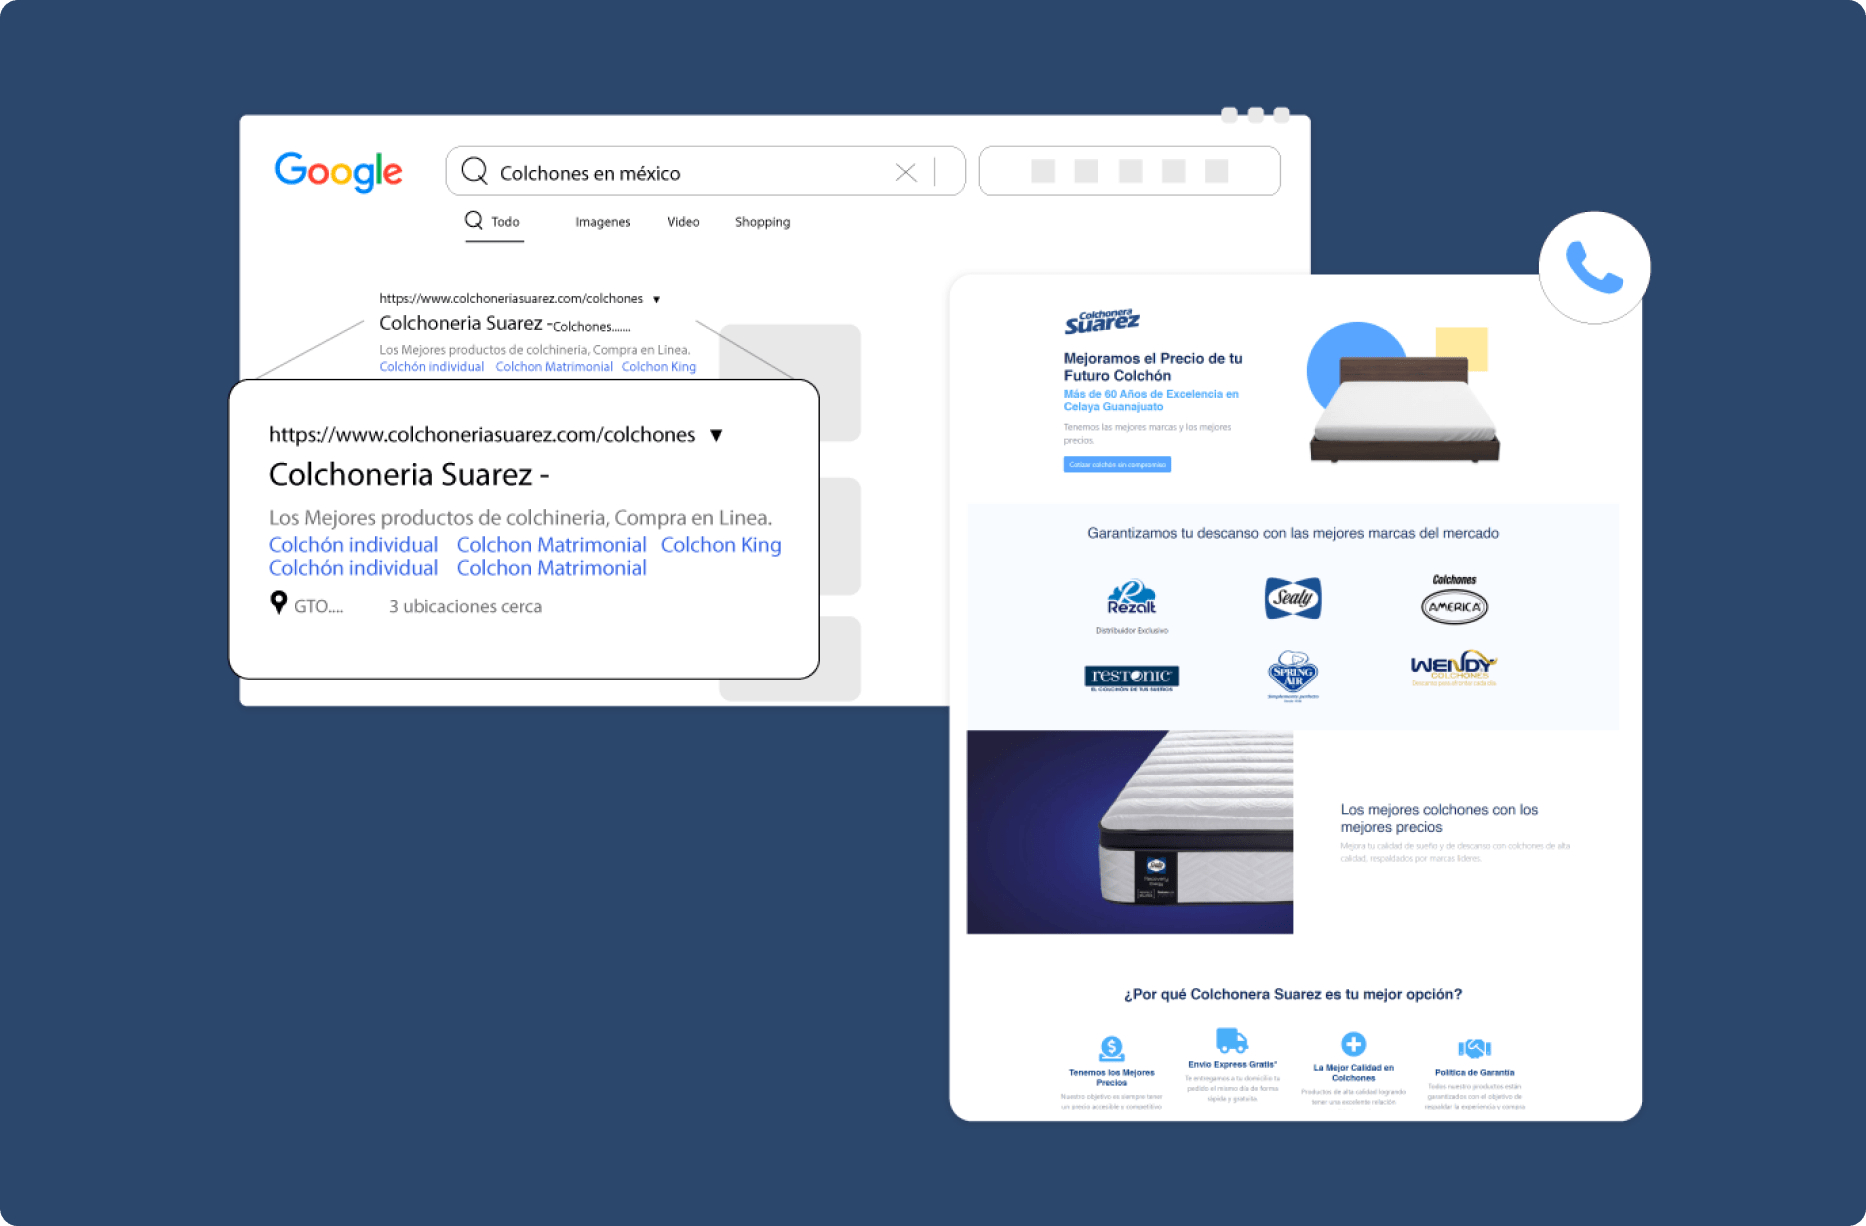This screenshot has width=1866, height=1226.
Task: Focus the search field containing "Colchones en méxico"
Action: coord(705,171)
